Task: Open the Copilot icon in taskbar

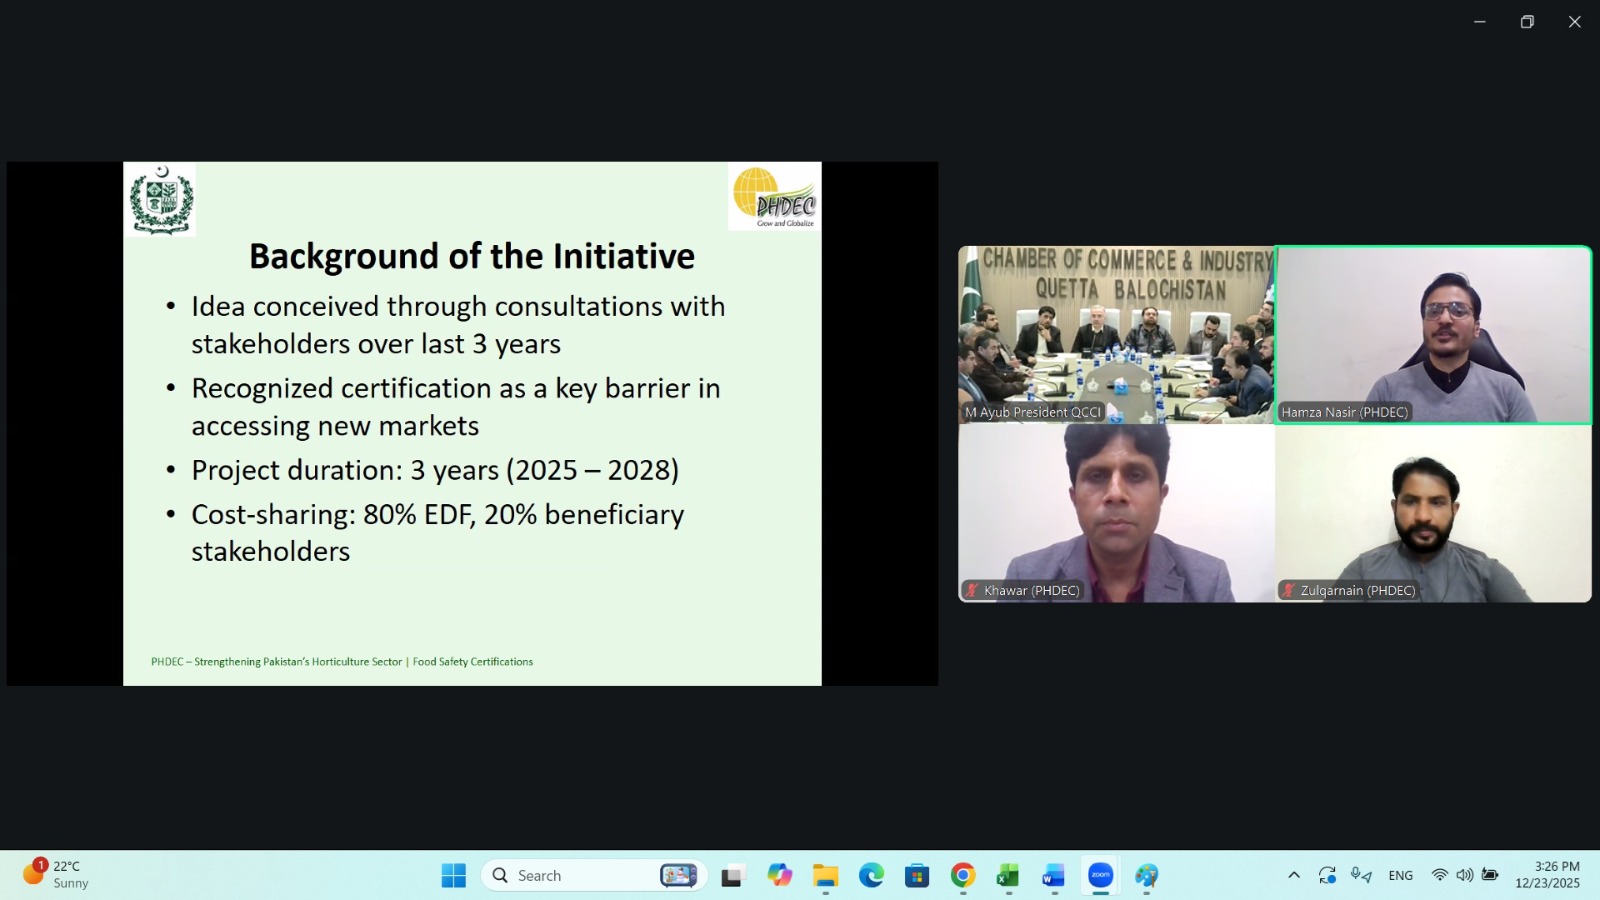Action: (x=779, y=876)
